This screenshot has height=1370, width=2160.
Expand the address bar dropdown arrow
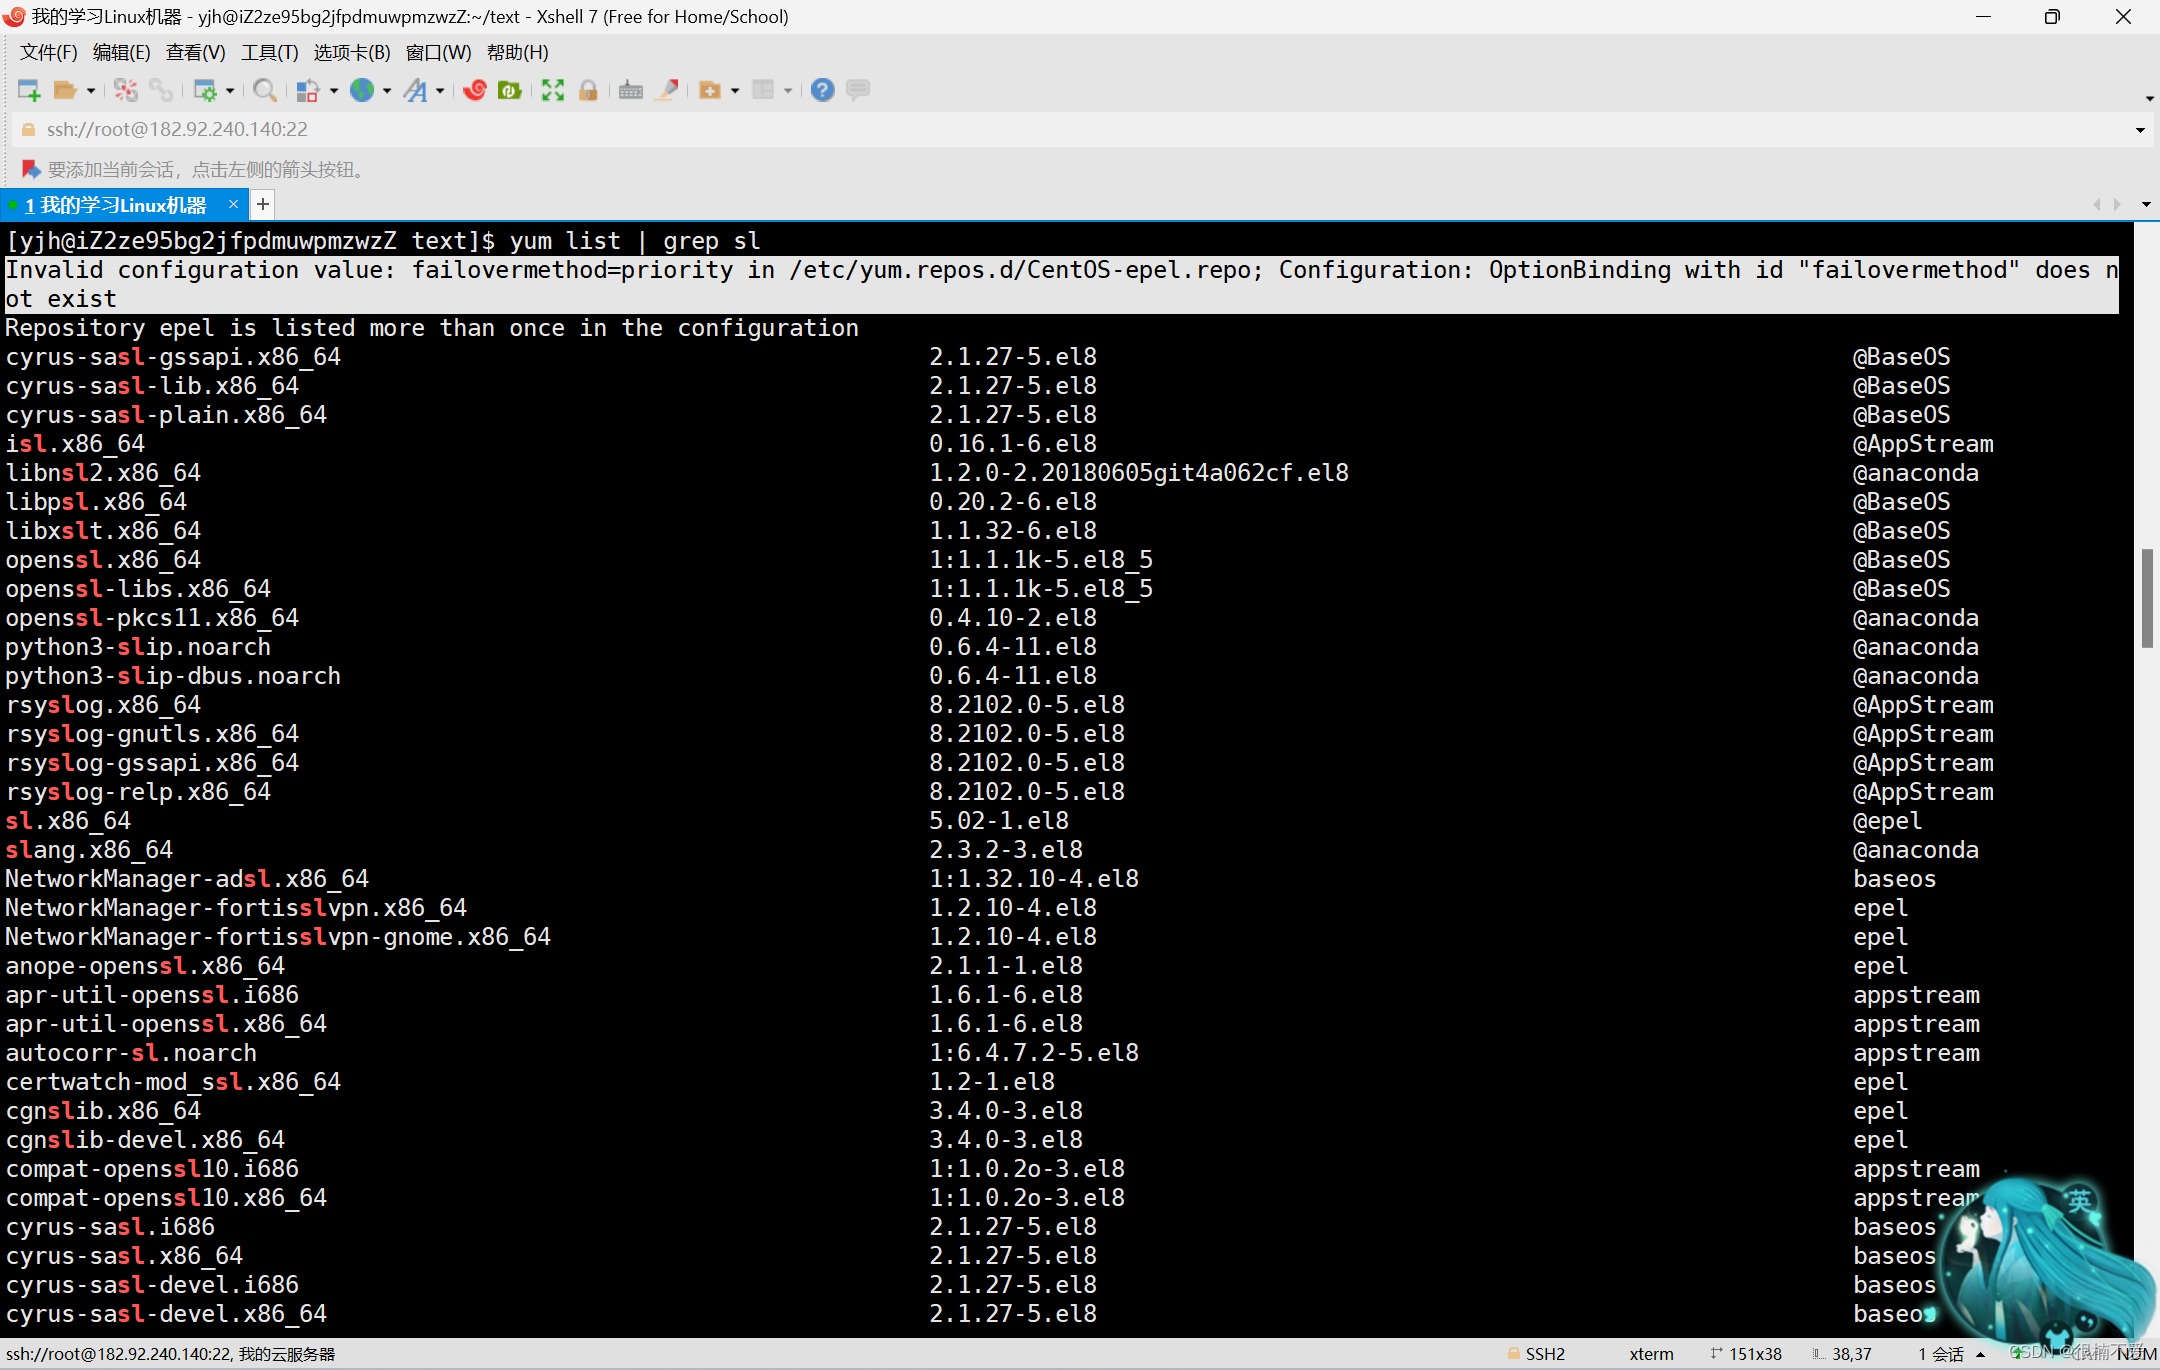2140,129
